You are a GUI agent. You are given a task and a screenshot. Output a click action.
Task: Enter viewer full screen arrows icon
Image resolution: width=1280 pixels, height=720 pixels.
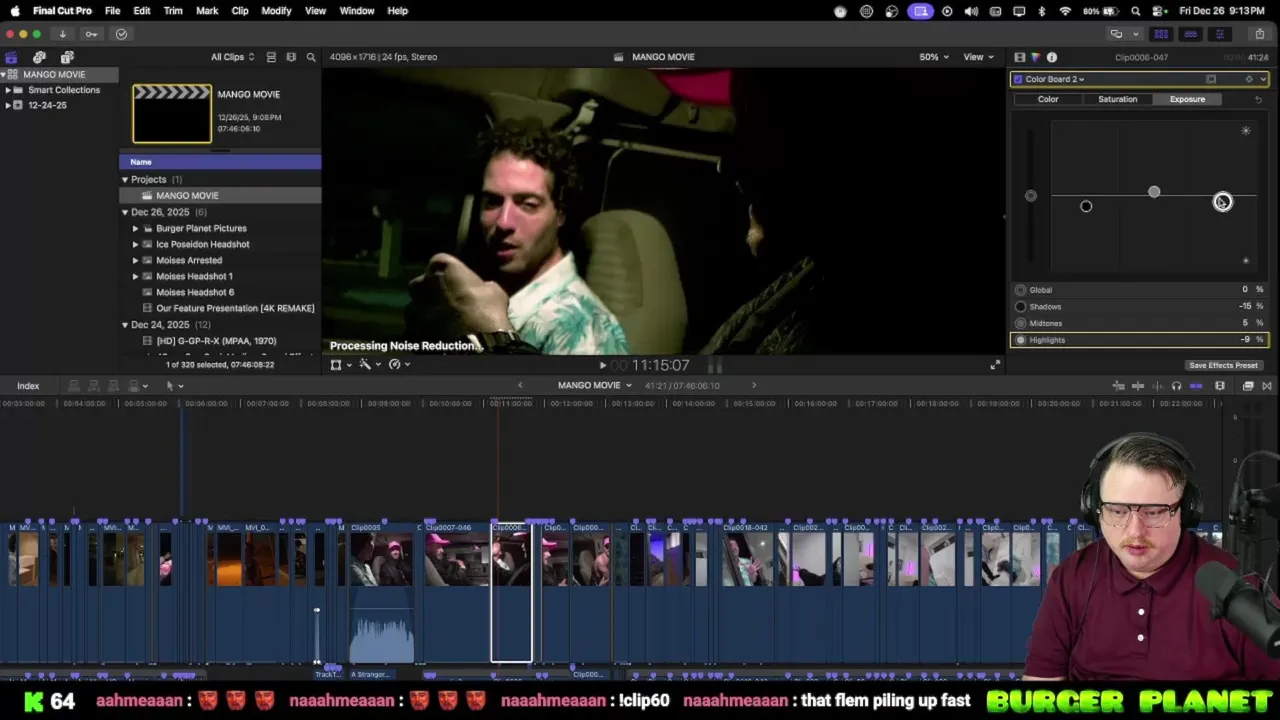995,365
